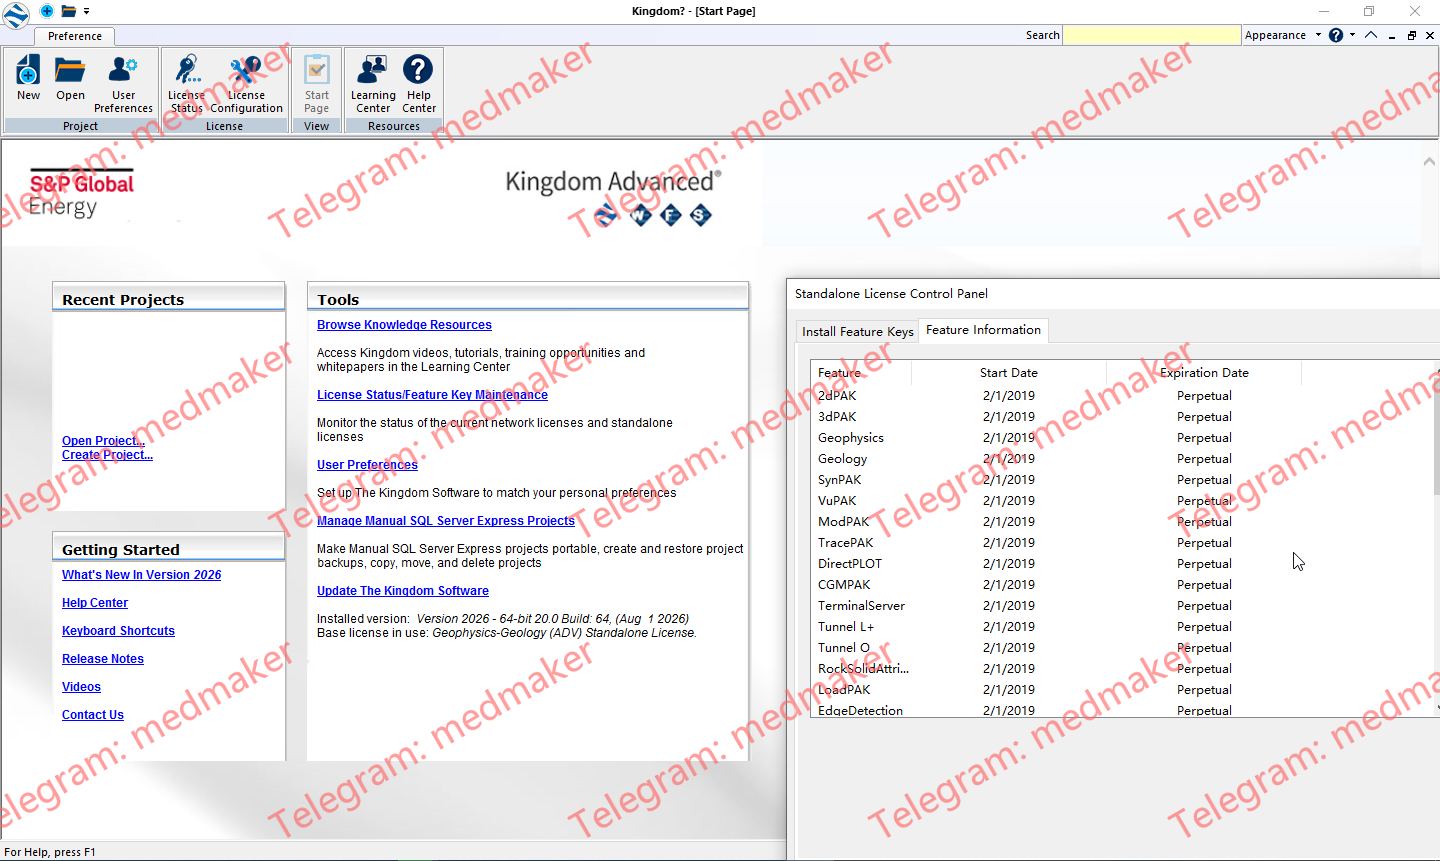Open the Kingdom application menu logo button
Image resolution: width=1440 pixels, height=861 pixels.
point(16,15)
